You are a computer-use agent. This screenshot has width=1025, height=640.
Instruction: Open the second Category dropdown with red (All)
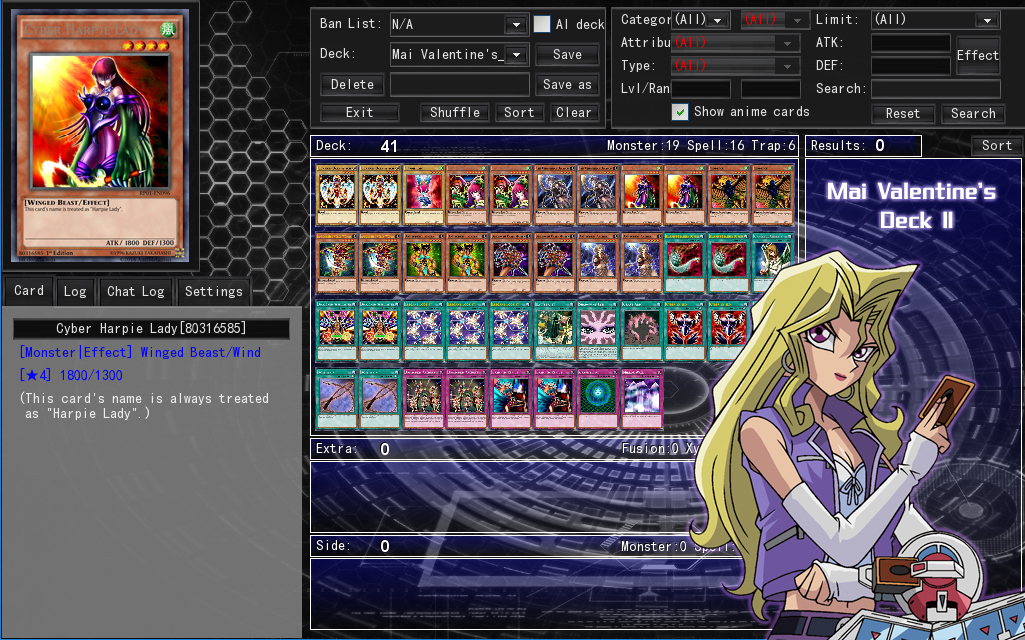776,20
